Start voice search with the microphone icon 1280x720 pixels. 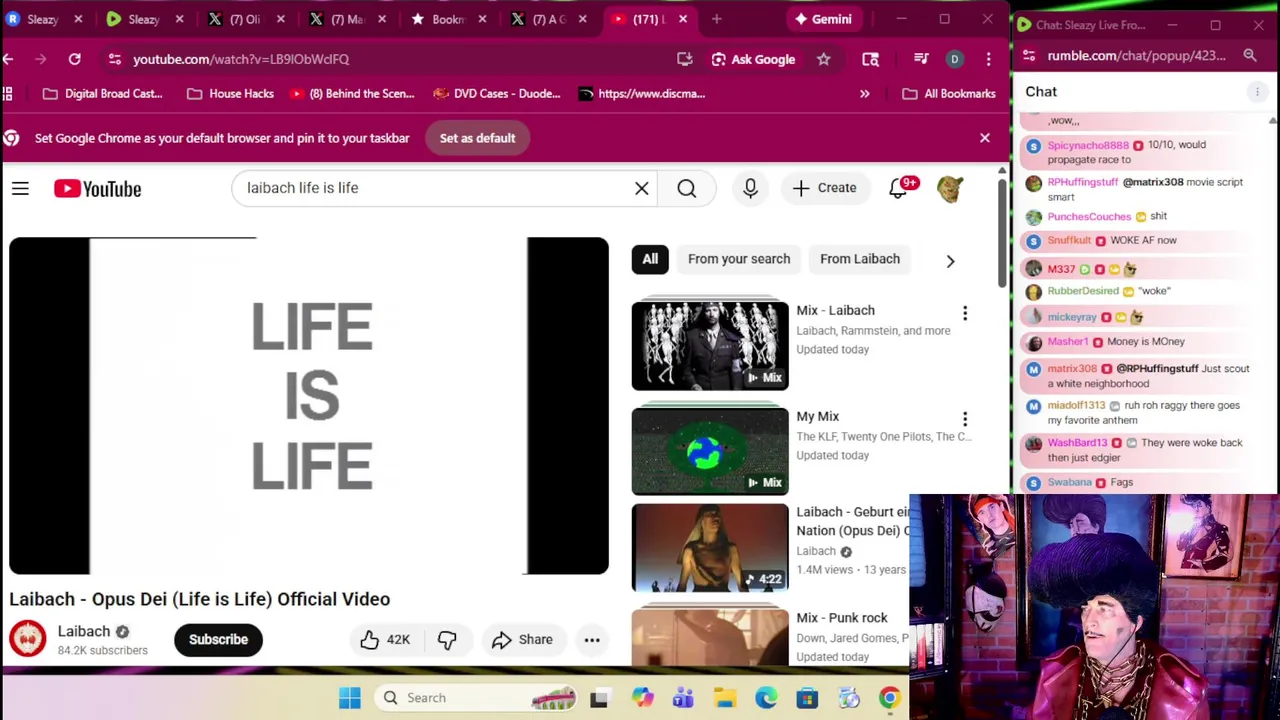750,188
